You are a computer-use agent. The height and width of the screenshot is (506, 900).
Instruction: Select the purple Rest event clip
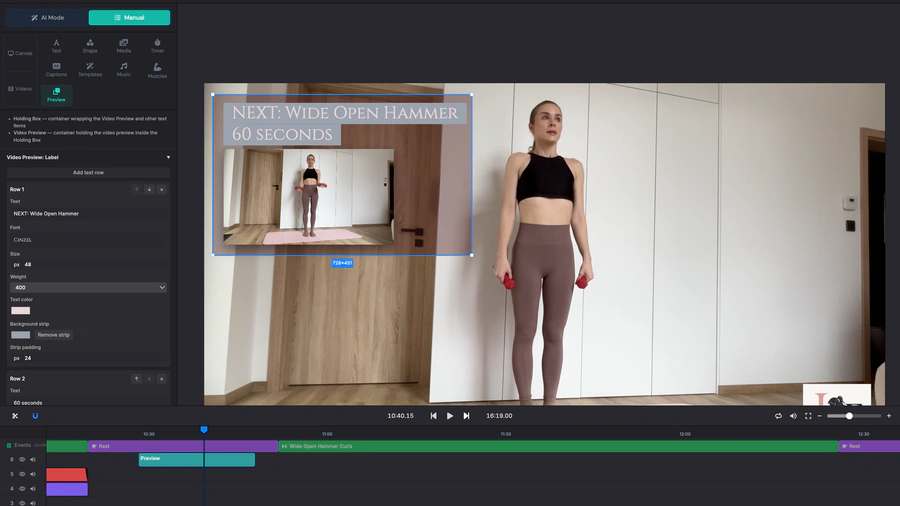pos(183,446)
